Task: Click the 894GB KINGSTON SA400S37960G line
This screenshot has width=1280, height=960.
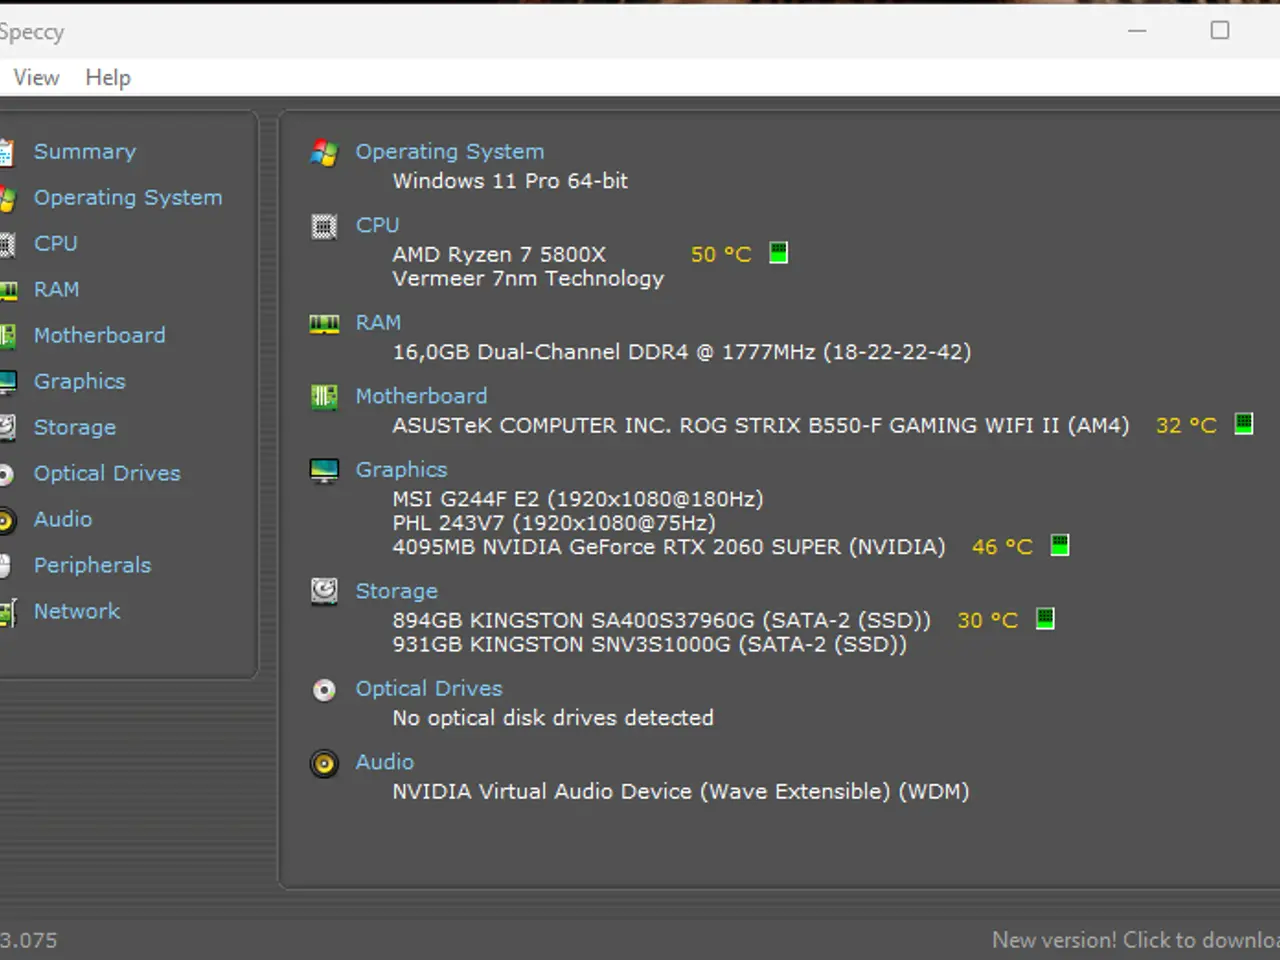Action: (661, 621)
